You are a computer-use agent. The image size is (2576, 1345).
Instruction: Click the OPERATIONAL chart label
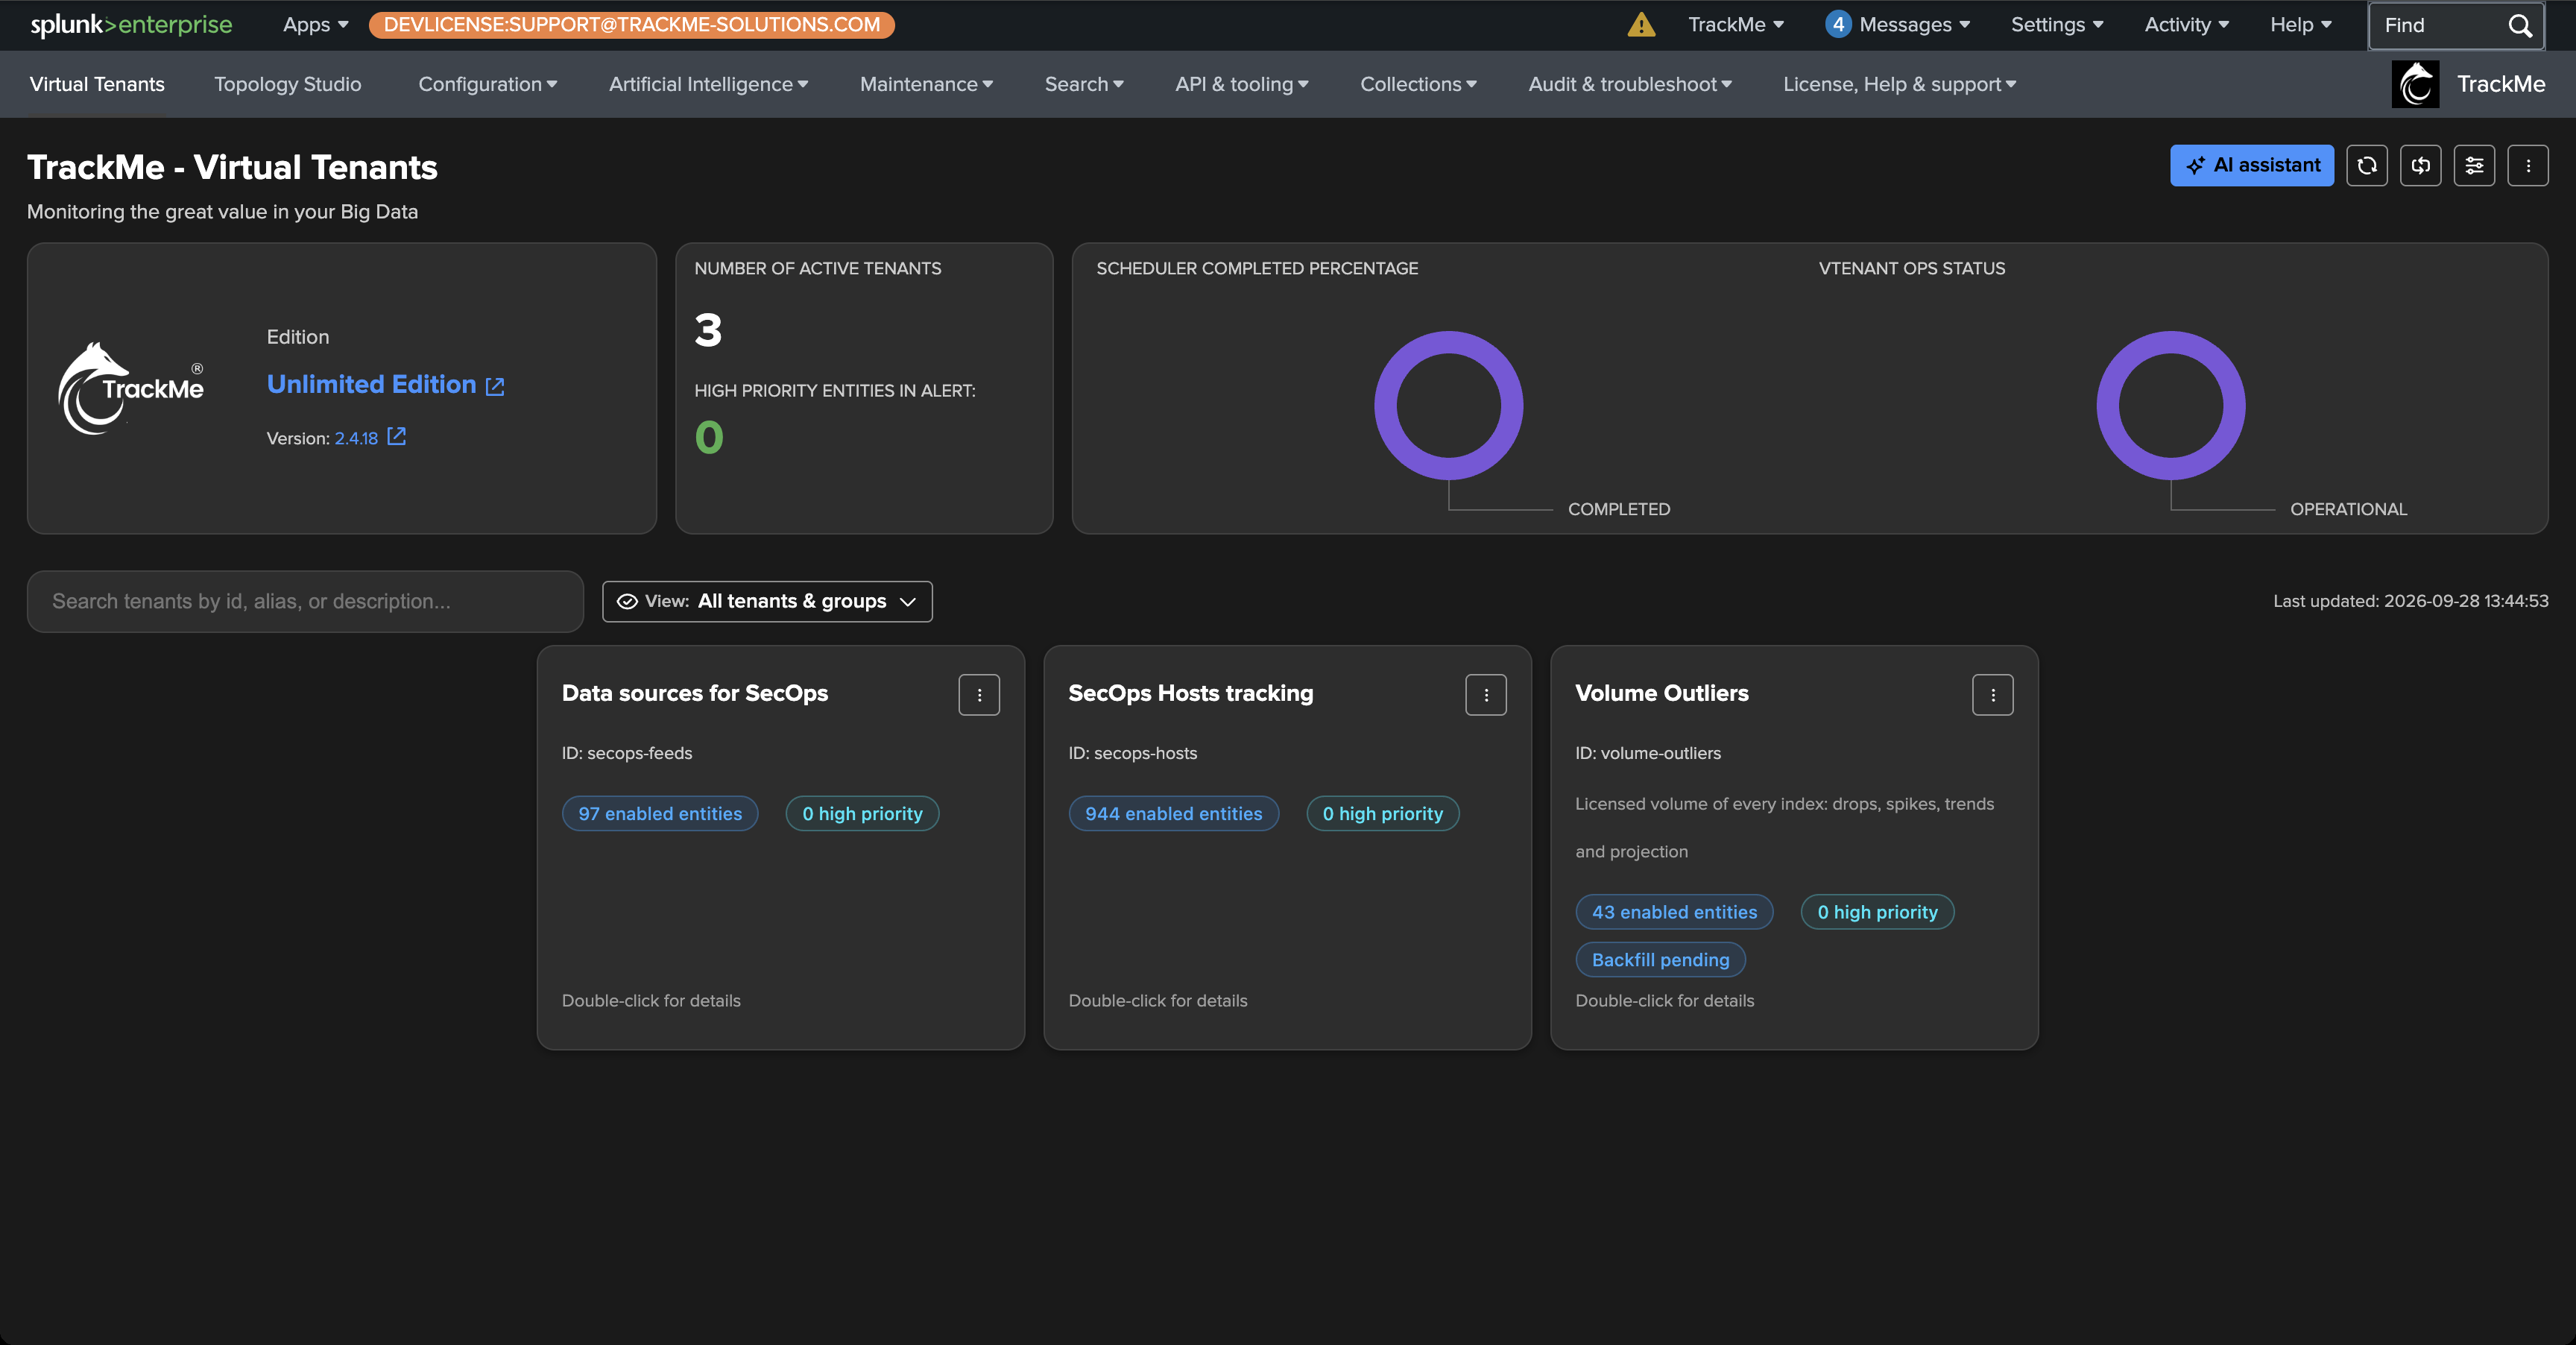2348,509
